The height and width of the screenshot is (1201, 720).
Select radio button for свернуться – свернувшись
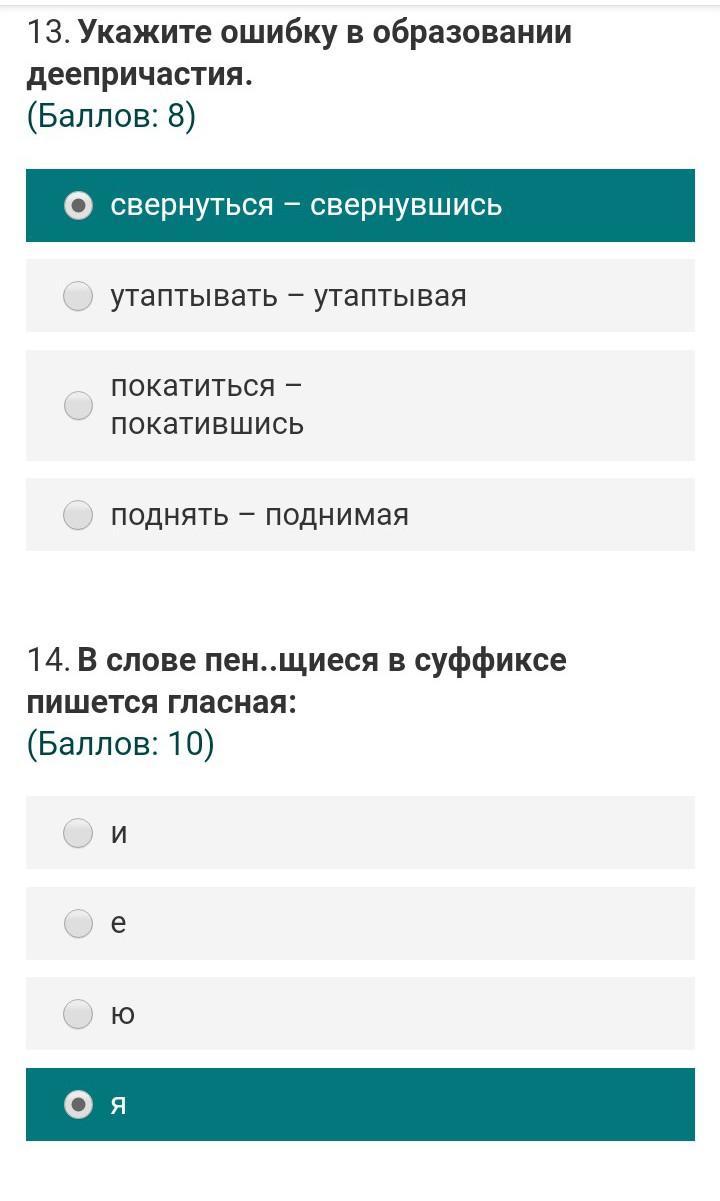pyautogui.click(x=78, y=205)
